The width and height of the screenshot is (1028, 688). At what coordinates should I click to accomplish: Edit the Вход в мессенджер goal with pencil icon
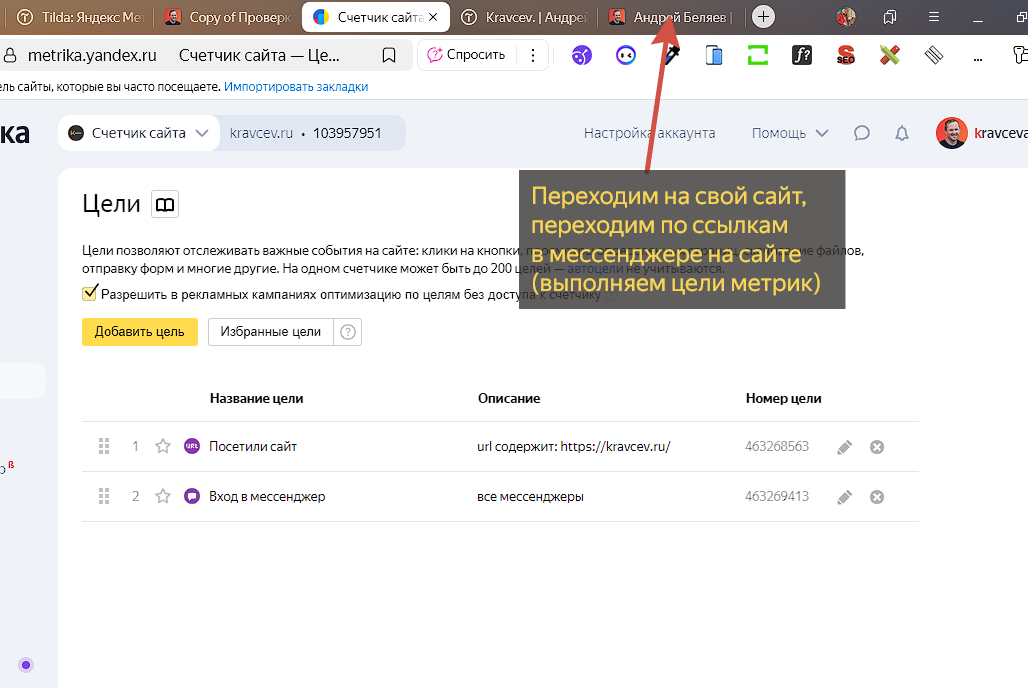click(x=845, y=497)
